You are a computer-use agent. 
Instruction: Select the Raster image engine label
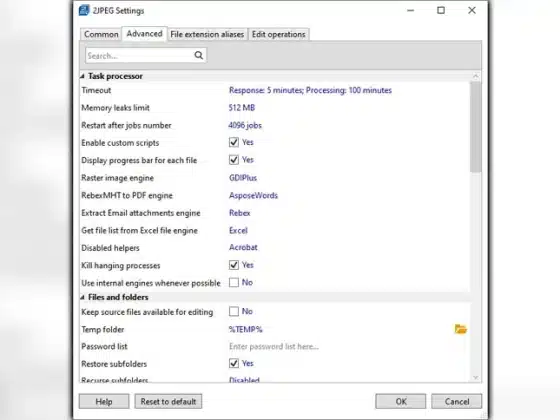click(x=118, y=178)
